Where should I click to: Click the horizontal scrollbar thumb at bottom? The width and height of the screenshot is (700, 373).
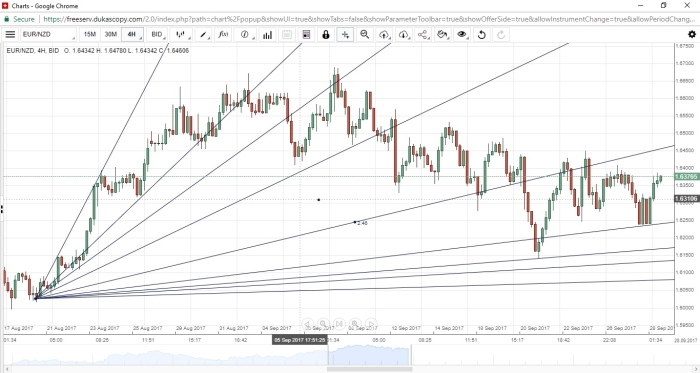pos(370,369)
